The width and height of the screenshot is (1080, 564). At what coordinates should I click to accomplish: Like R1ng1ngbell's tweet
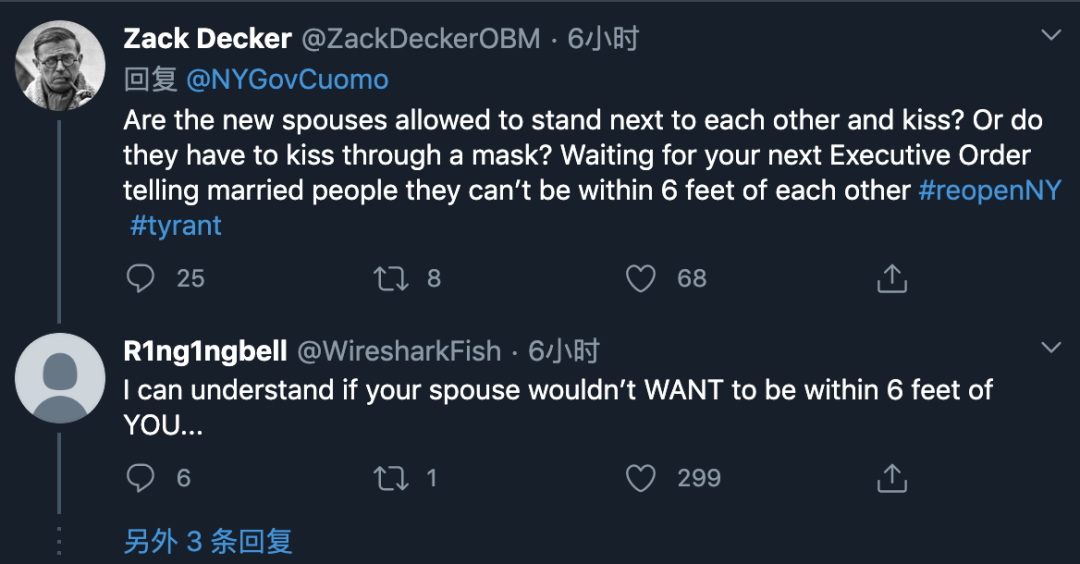point(641,478)
